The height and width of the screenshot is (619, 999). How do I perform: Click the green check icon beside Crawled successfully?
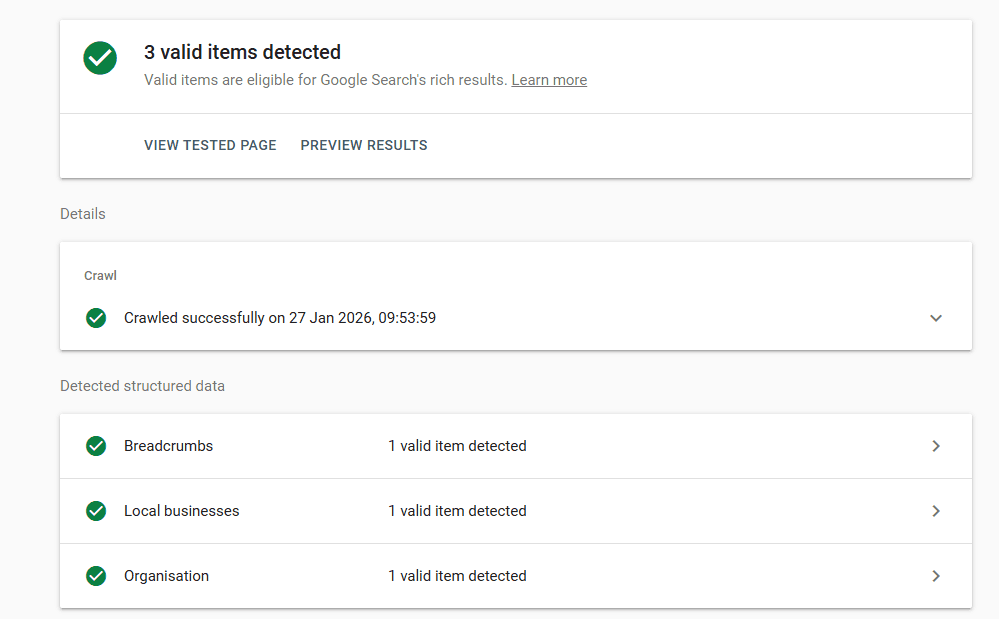(96, 318)
